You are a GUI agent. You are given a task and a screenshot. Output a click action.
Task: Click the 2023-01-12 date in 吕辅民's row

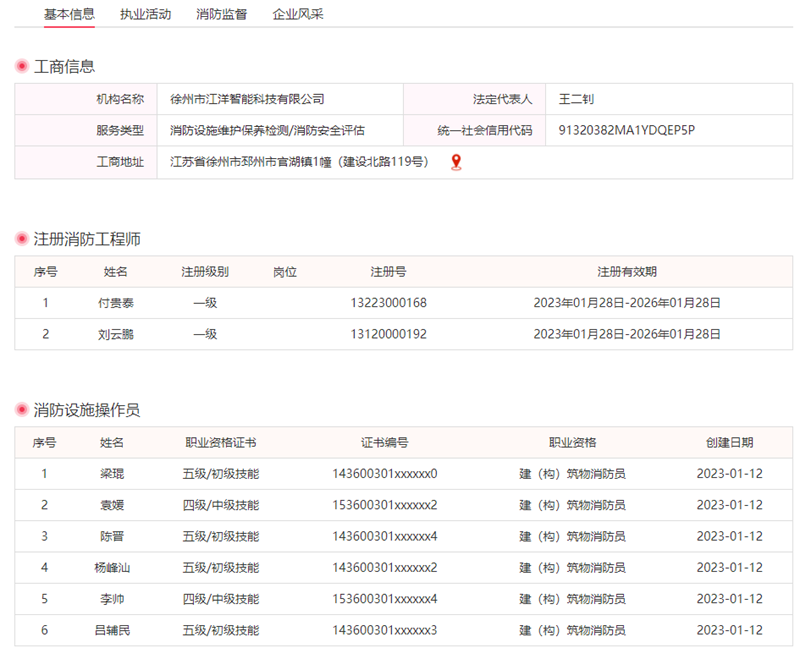(x=730, y=630)
